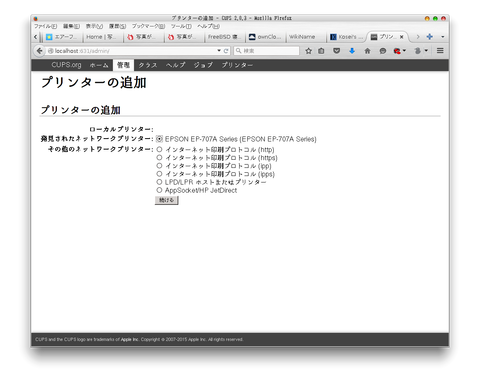The image size is (480, 382).
Task: Click the search magnifier icon
Action: coord(238,51)
